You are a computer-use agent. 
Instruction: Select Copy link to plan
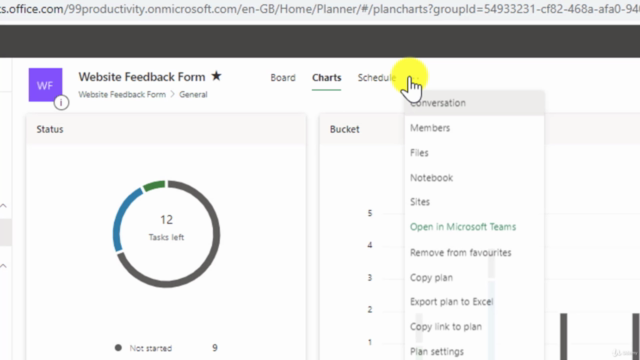pos(474,327)
